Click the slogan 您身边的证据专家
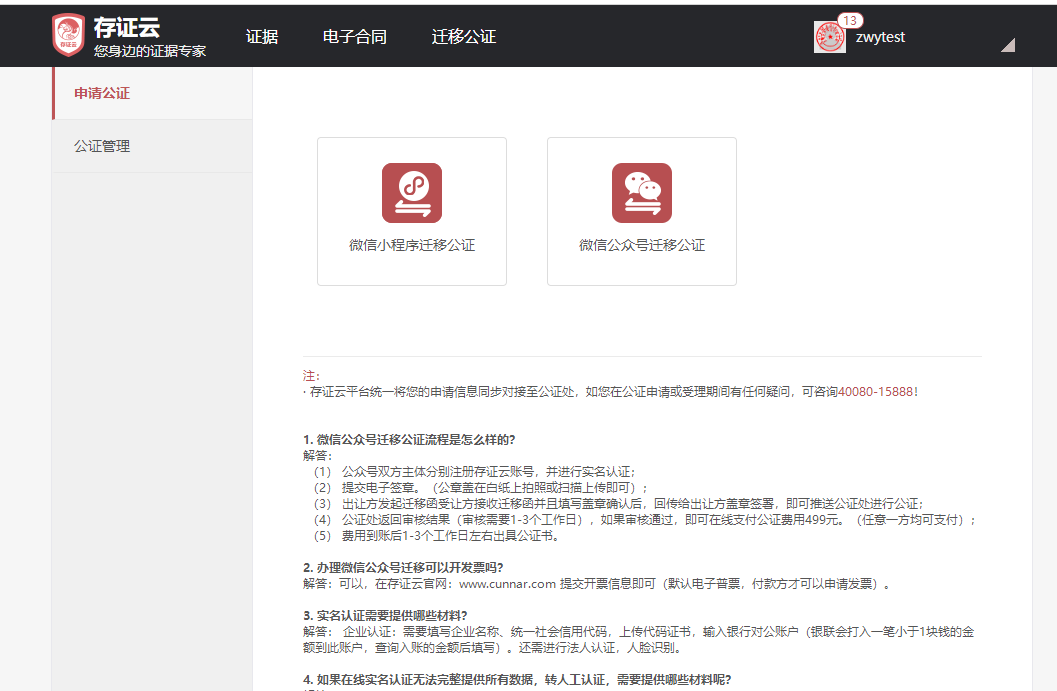 tap(150, 51)
